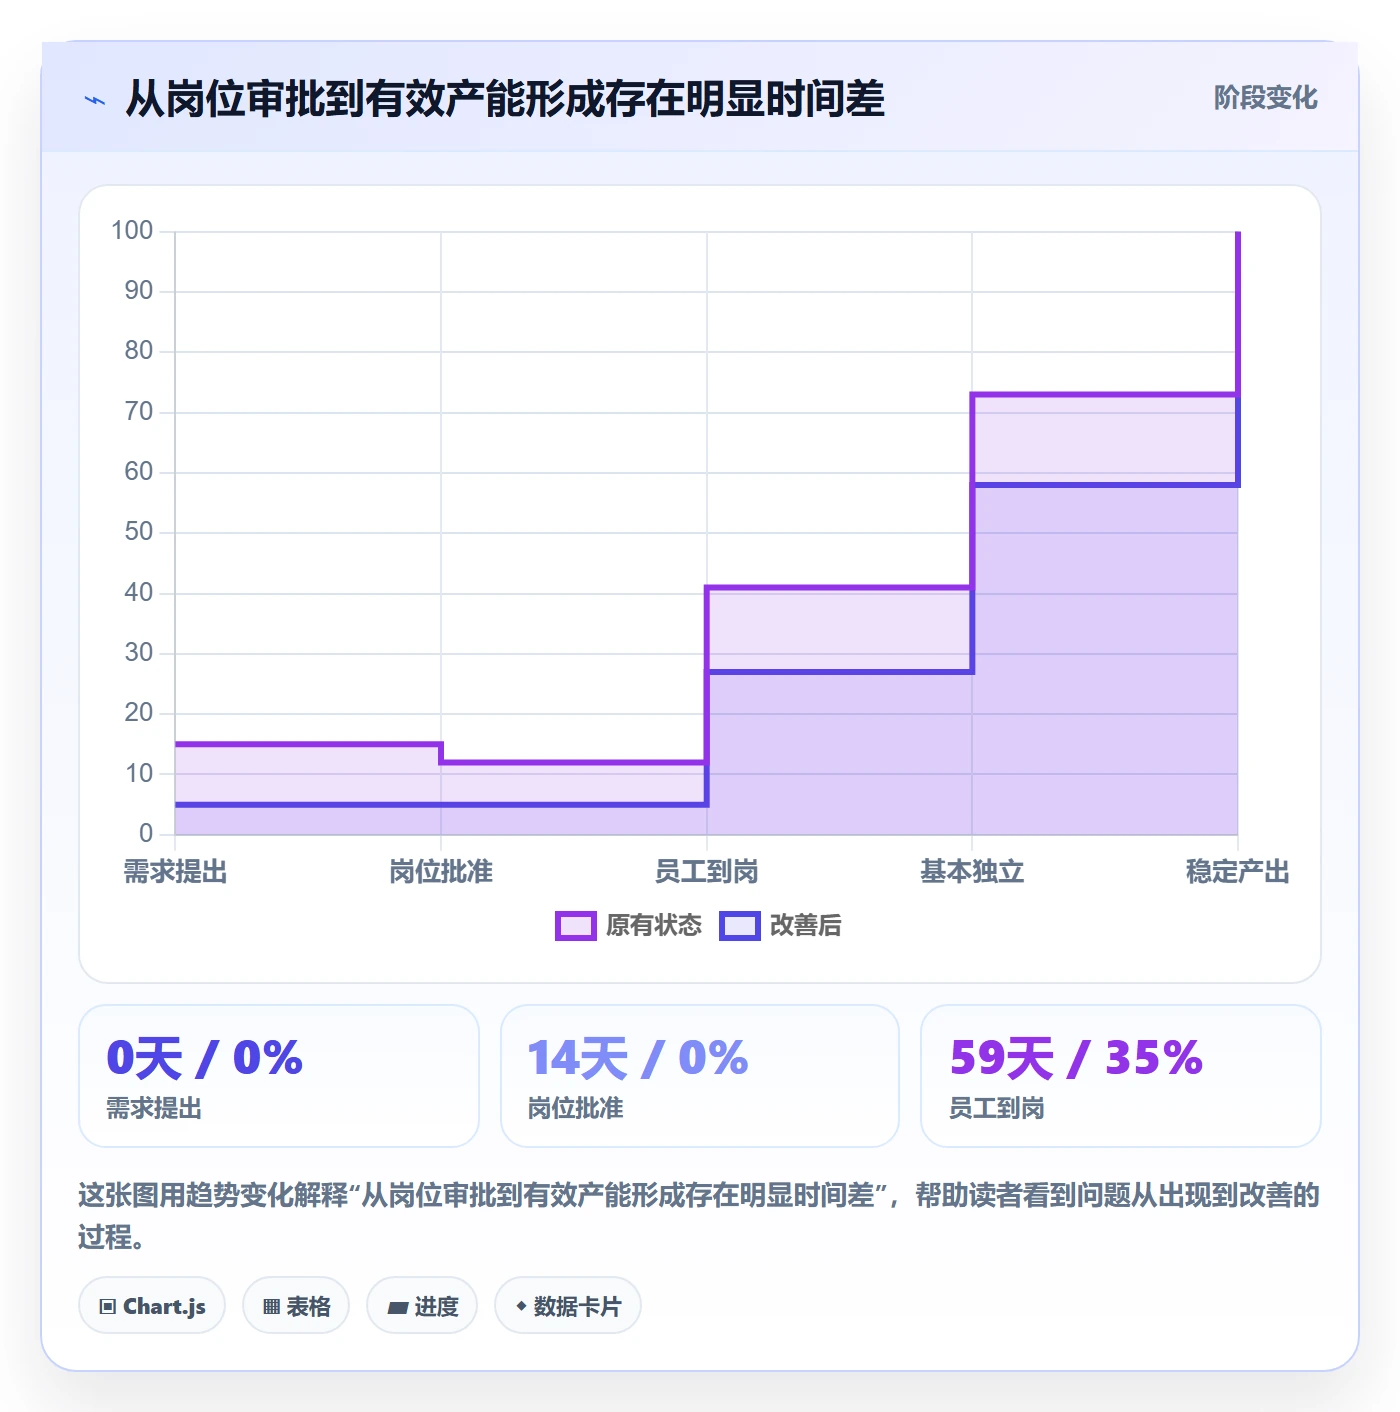
Task: Click the 数据卡片 tag
Action: point(568,1306)
